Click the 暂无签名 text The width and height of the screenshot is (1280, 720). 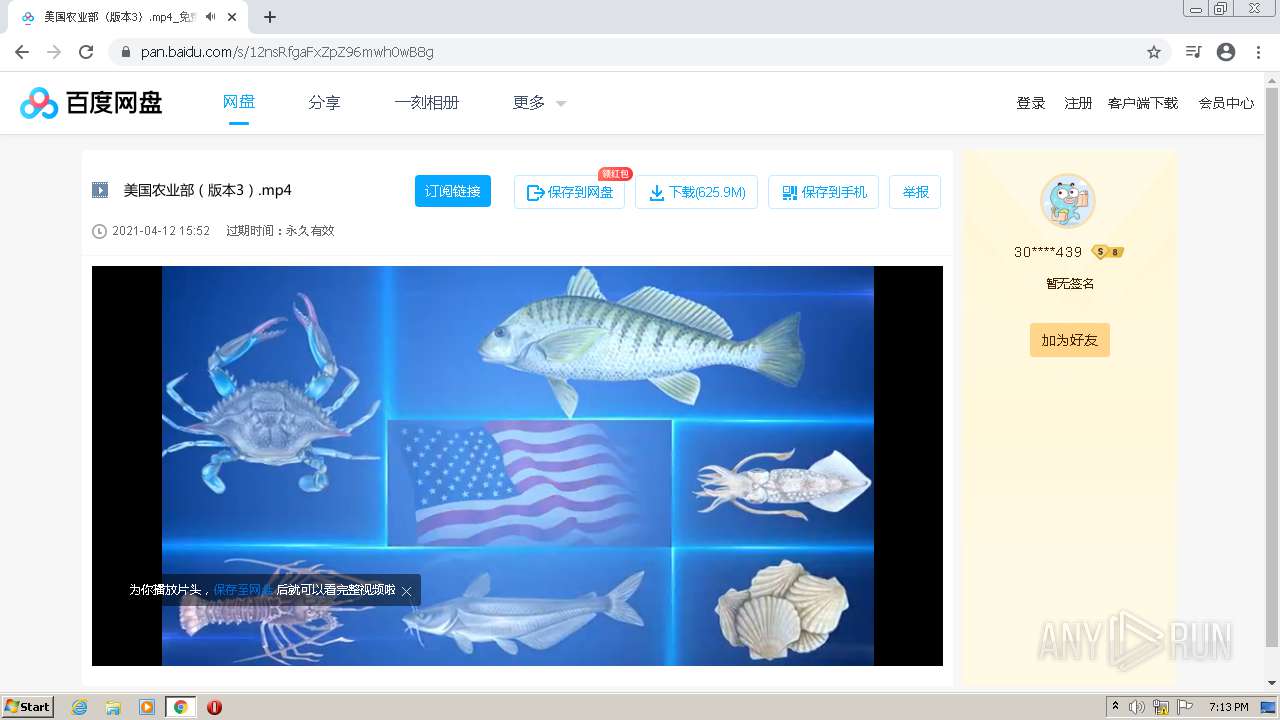(x=1070, y=284)
